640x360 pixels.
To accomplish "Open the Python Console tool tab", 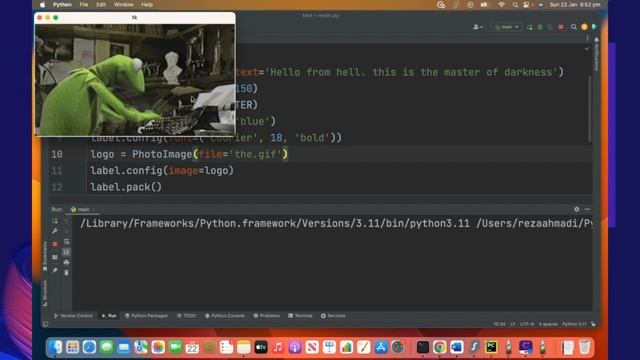I will pos(225,316).
